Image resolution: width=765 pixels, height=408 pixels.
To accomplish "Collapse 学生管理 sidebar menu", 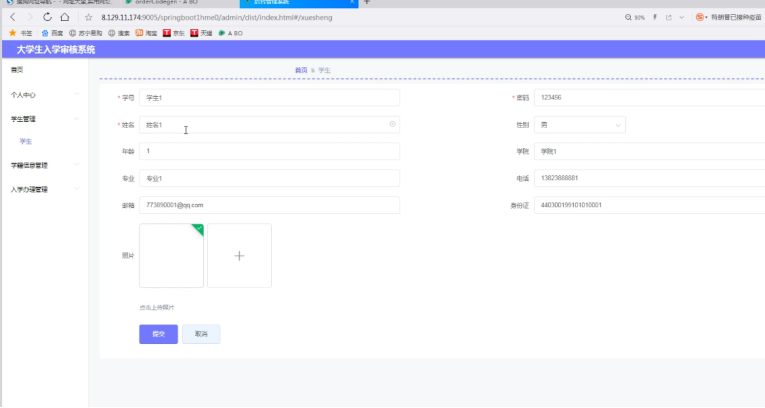I will pyautogui.click(x=45, y=119).
